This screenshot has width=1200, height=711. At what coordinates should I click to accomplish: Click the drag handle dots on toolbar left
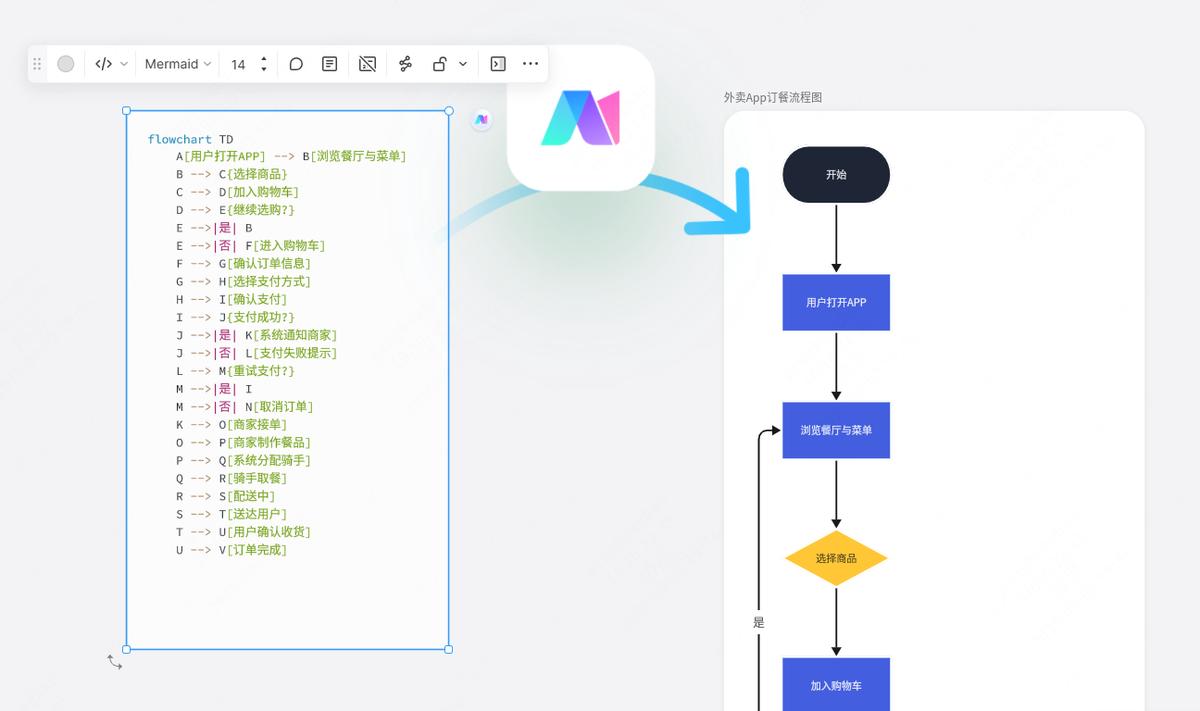37,63
